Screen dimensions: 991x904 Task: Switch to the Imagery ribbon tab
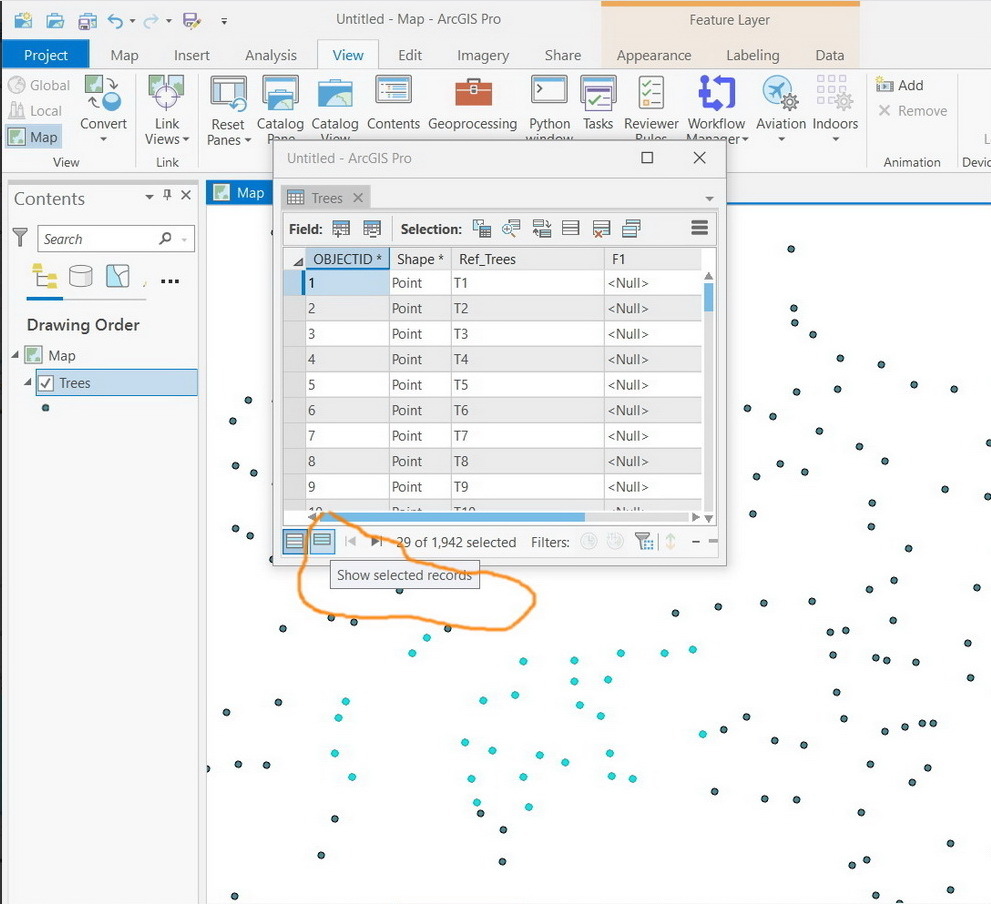[x=483, y=56]
